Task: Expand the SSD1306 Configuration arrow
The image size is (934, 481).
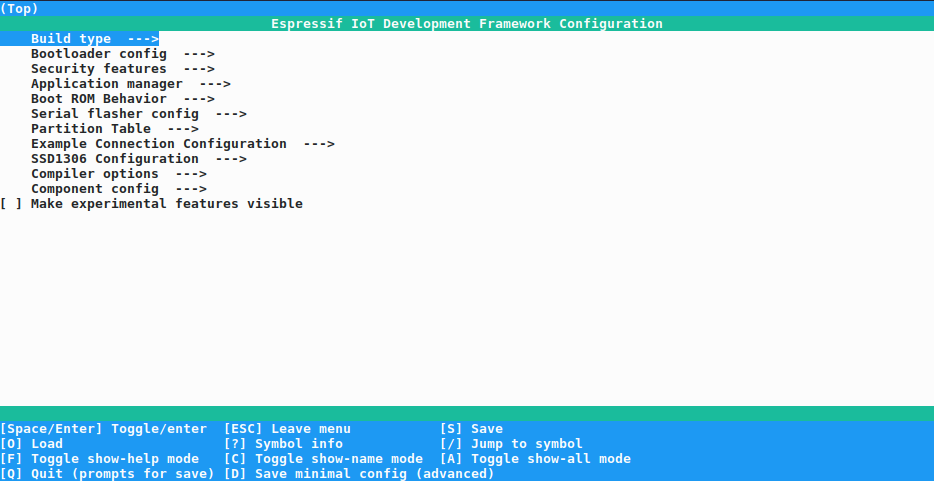Action: point(231,159)
